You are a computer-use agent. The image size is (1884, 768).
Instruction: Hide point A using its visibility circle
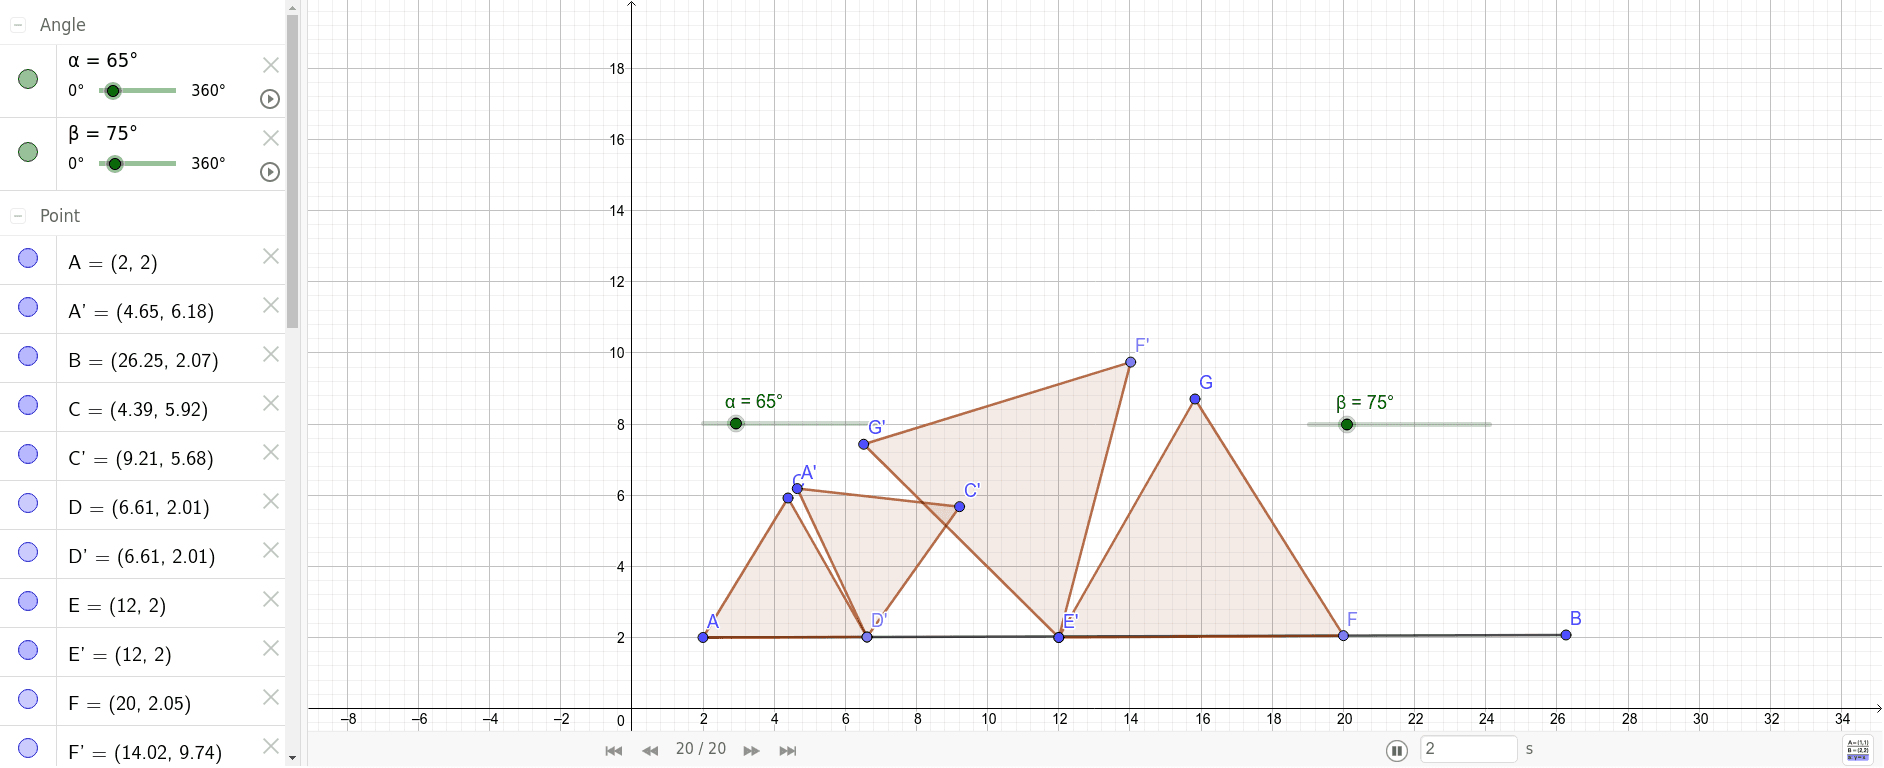coord(28,258)
